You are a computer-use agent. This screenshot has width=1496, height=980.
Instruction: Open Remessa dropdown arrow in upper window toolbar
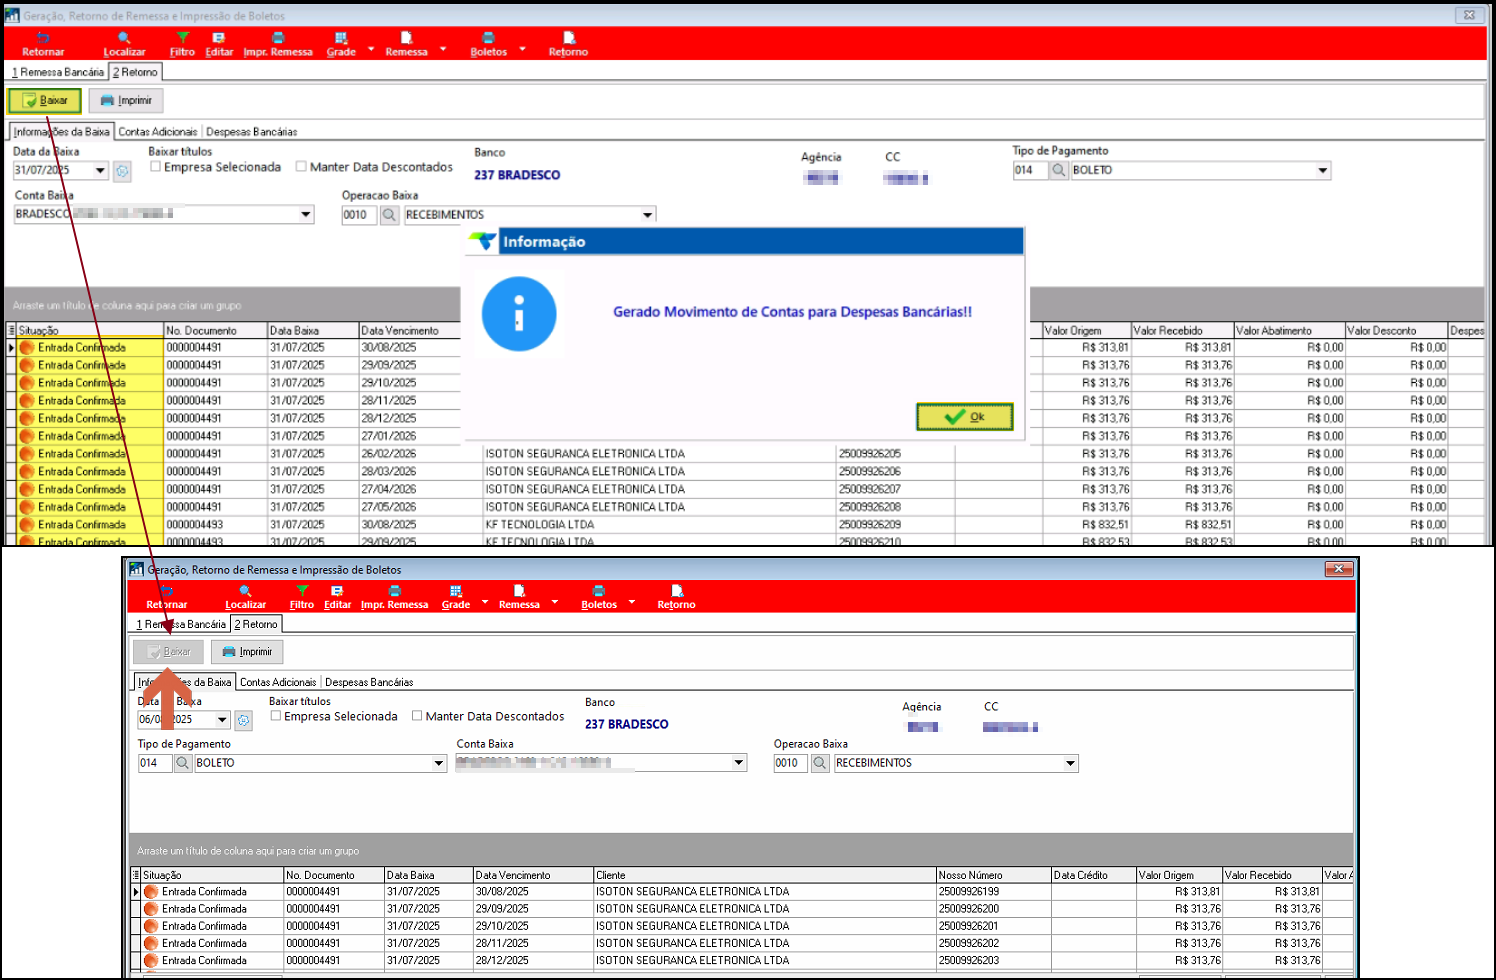pyautogui.click(x=443, y=48)
